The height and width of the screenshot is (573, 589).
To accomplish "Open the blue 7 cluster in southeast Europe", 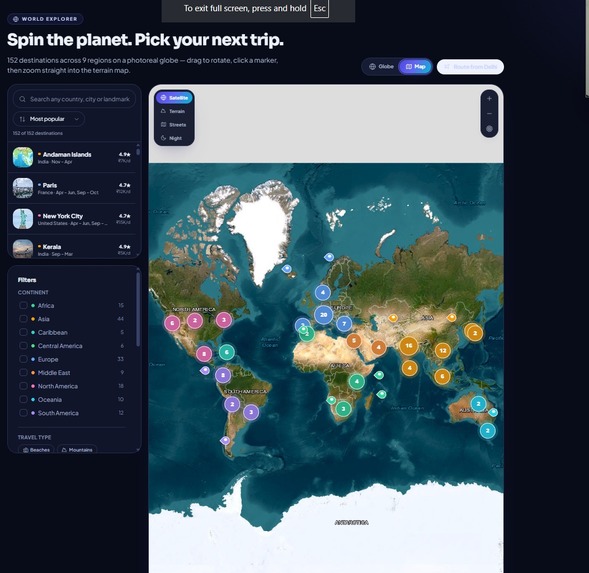I will 344,324.
